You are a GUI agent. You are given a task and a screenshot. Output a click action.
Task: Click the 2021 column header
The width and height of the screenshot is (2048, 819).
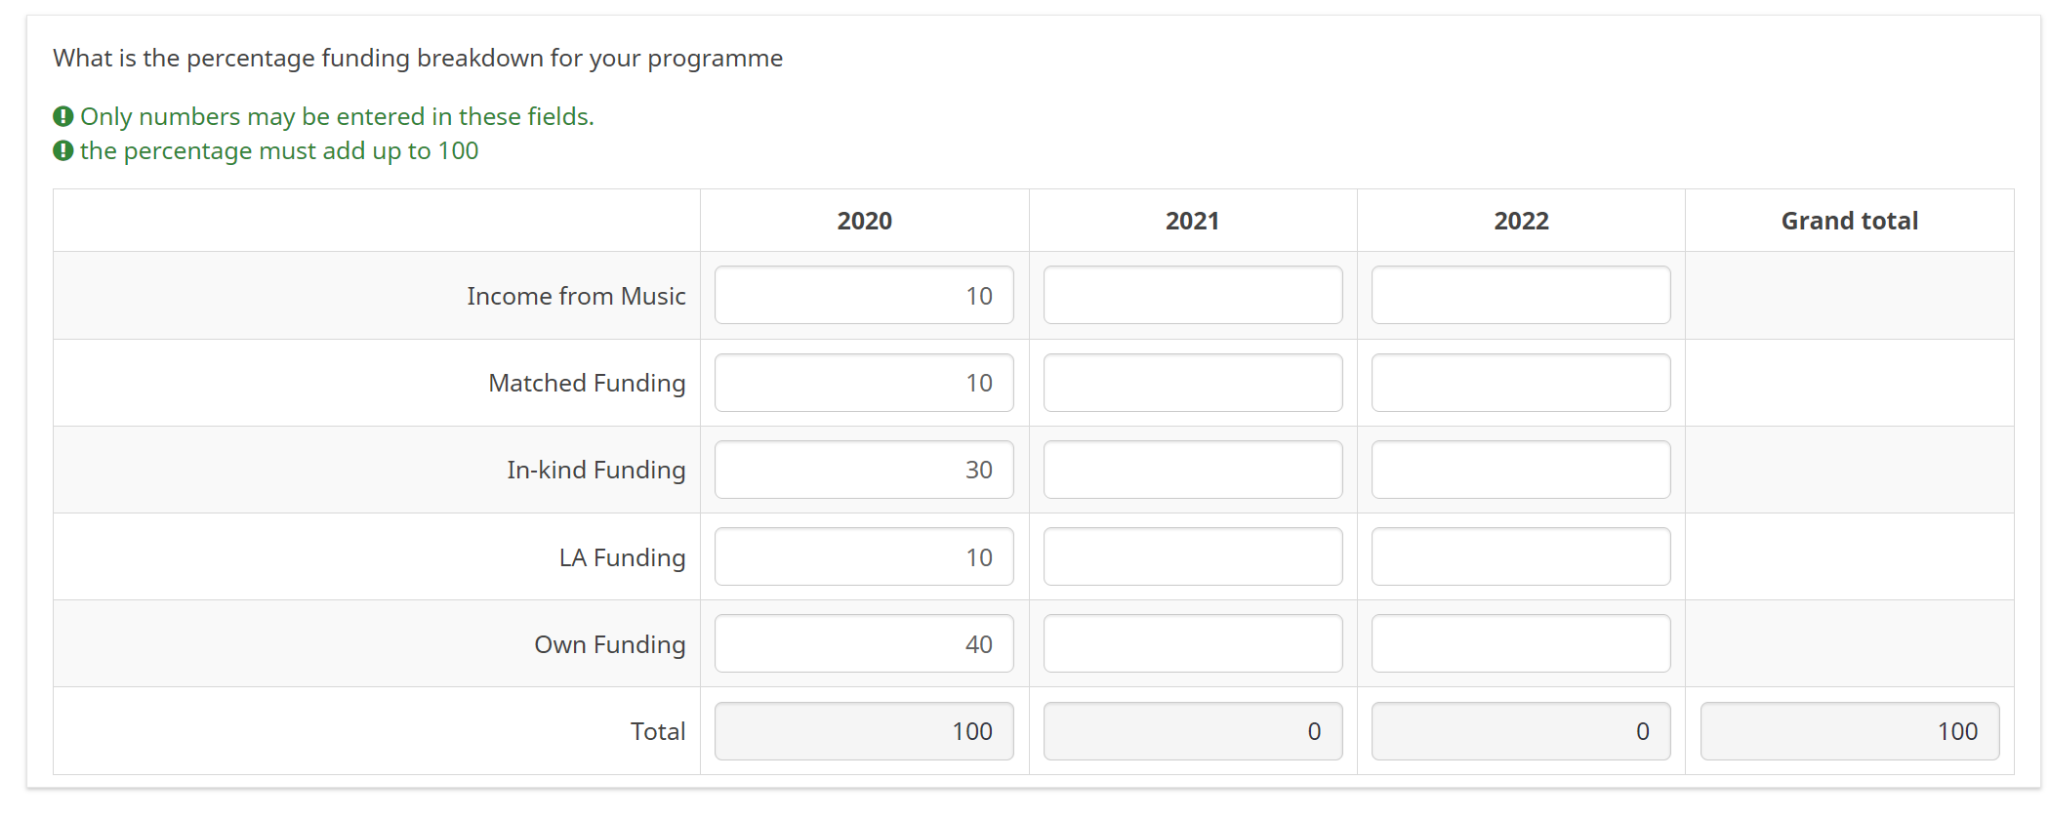1192,221
